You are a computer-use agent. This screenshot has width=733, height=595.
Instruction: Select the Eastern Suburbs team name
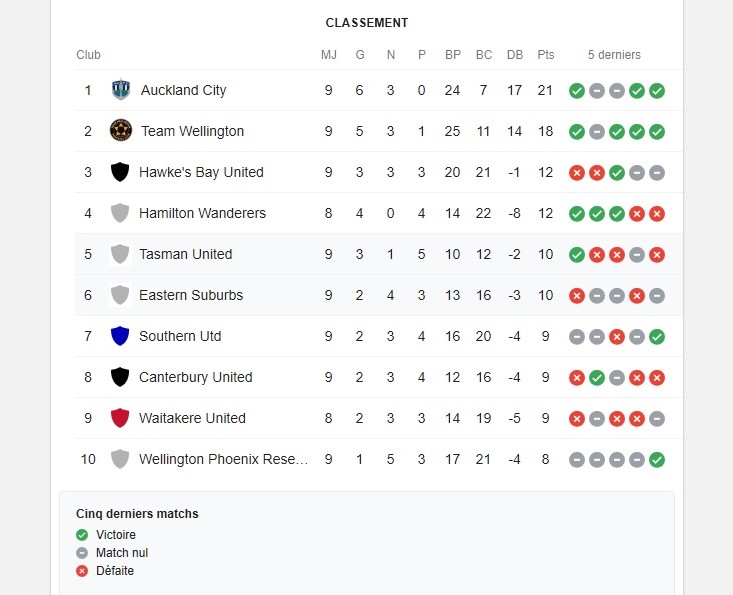[x=191, y=295]
